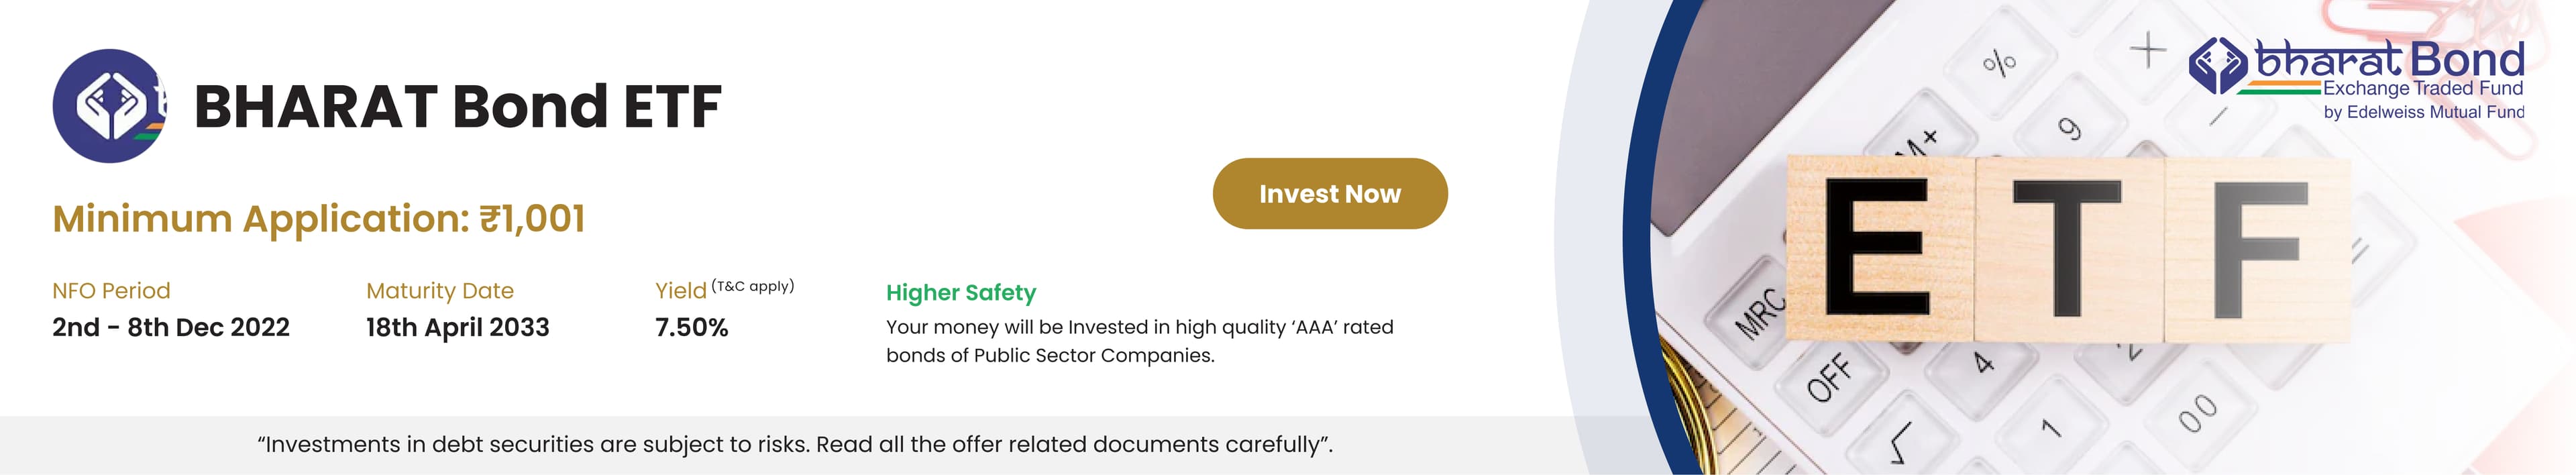Click the Maturity Date label

click(x=440, y=291)
